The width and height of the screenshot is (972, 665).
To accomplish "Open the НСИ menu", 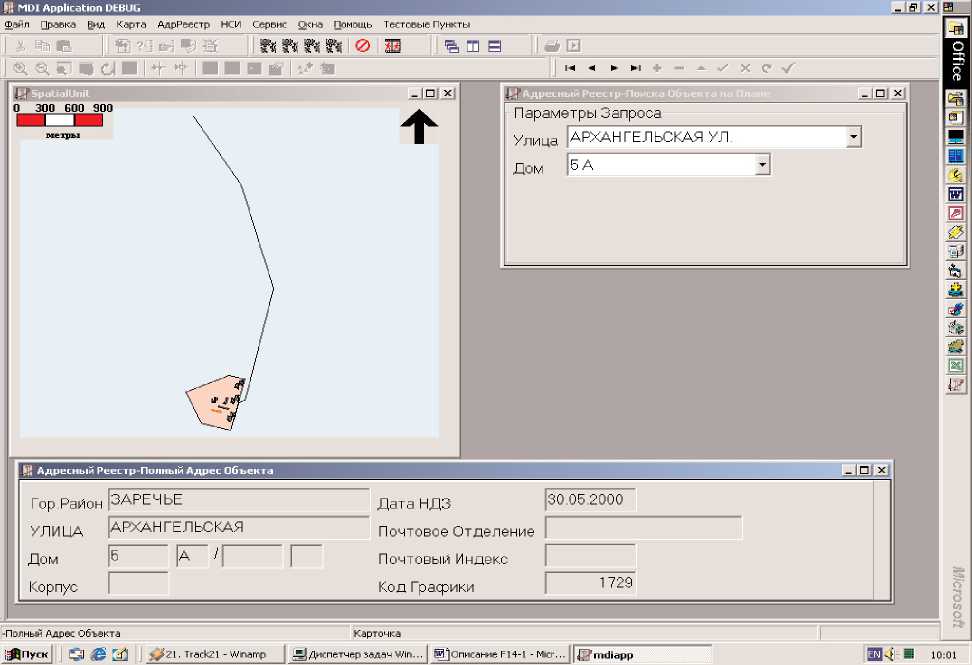I will point(231,25).
